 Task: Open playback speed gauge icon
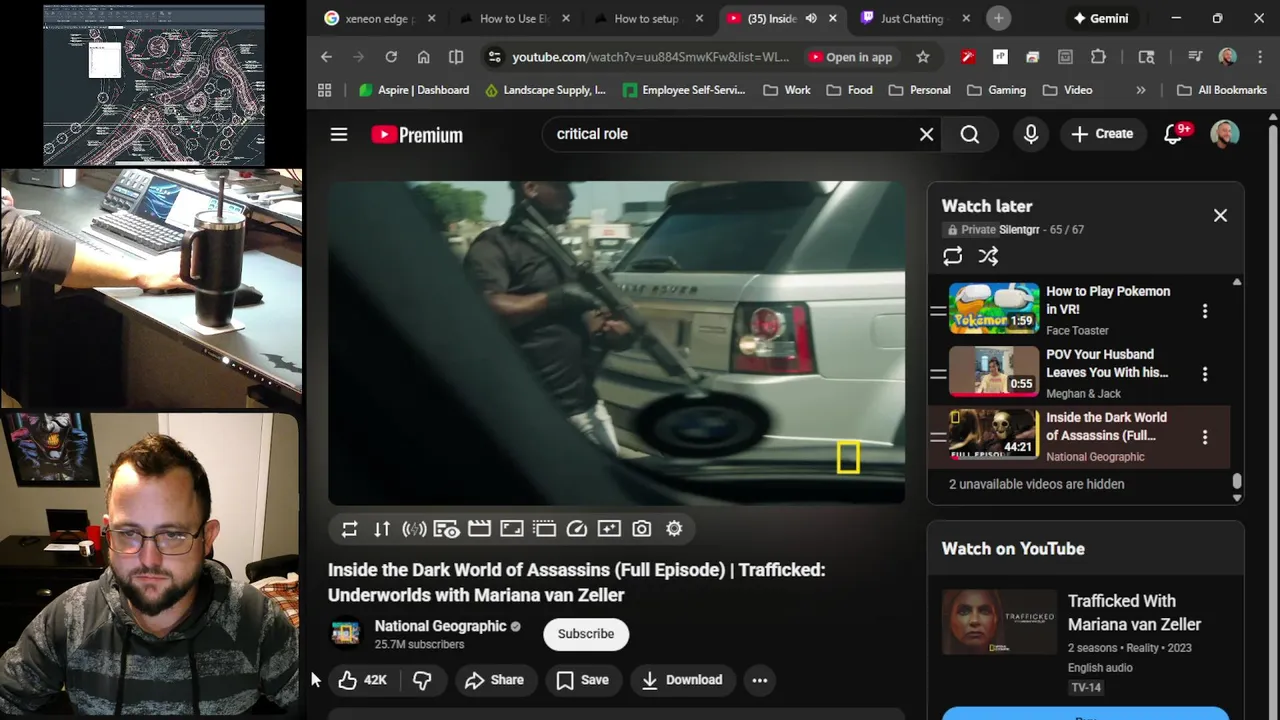click(x=577, y=529)
